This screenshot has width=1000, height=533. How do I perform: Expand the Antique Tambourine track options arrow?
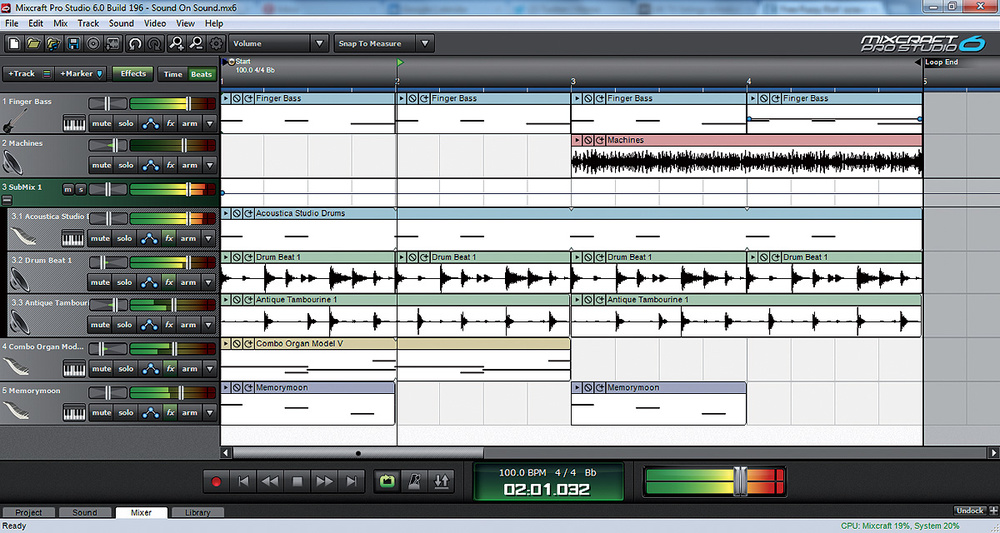[x=209, y=325]
